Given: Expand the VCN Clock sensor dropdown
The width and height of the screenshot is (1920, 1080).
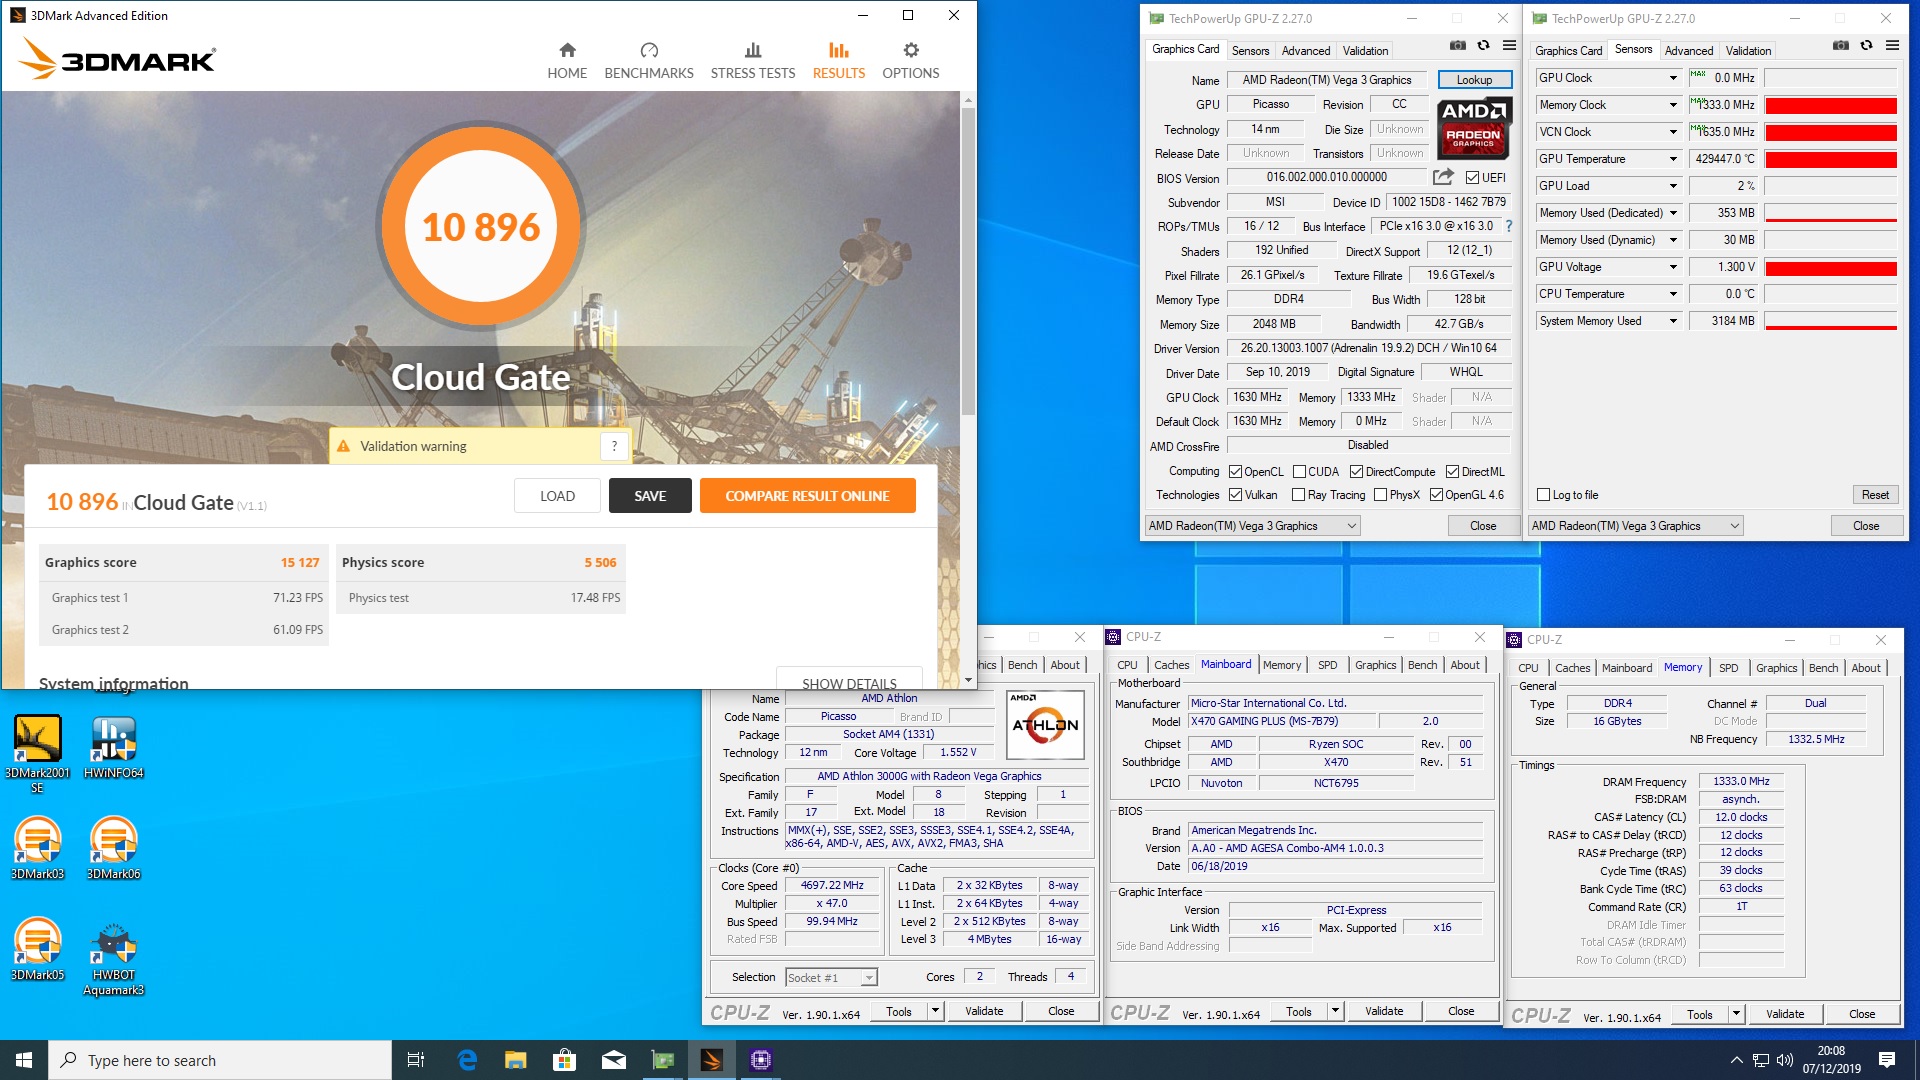Looking at the screenshot, I should [x=1673, y=132].
